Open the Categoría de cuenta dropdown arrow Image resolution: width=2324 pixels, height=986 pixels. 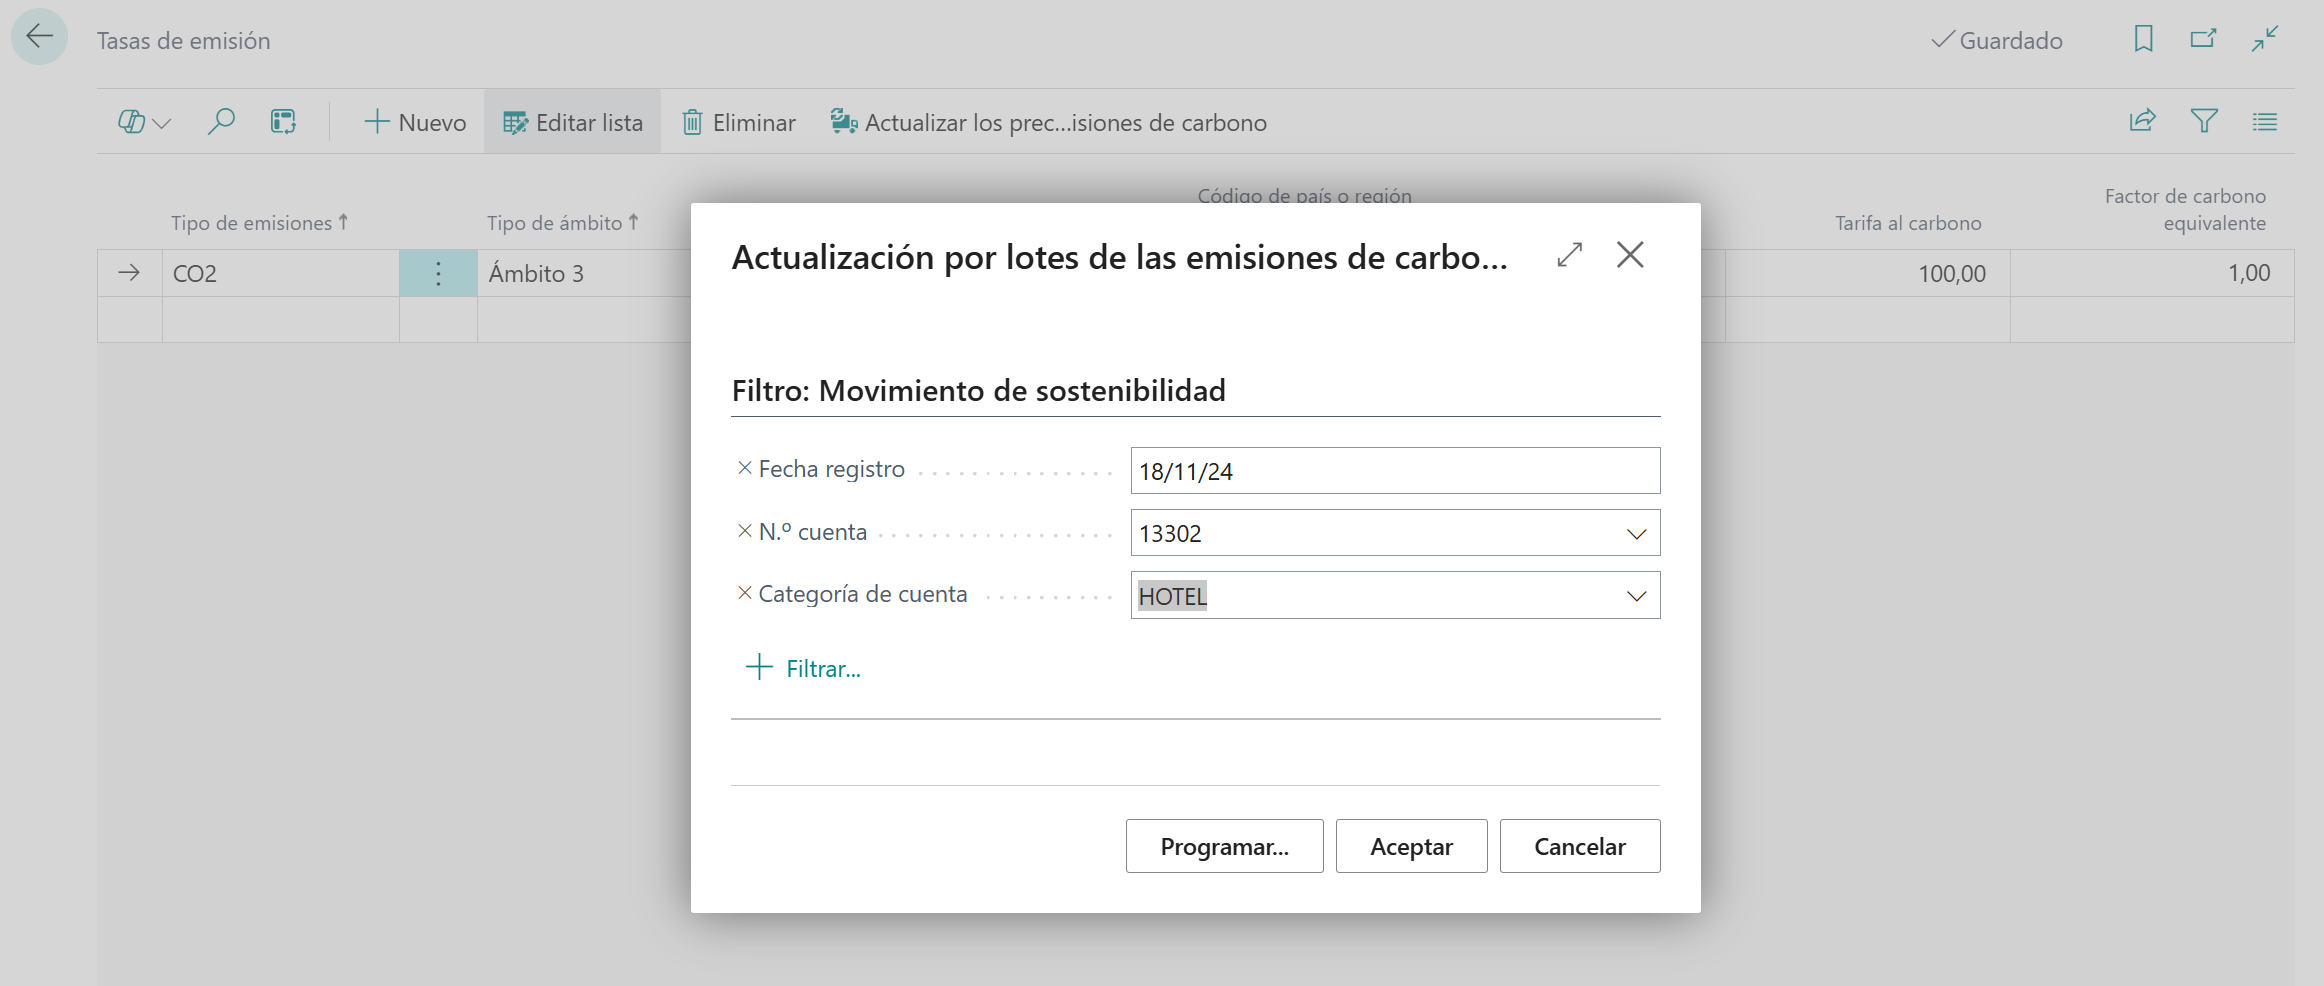[1636, 596]
